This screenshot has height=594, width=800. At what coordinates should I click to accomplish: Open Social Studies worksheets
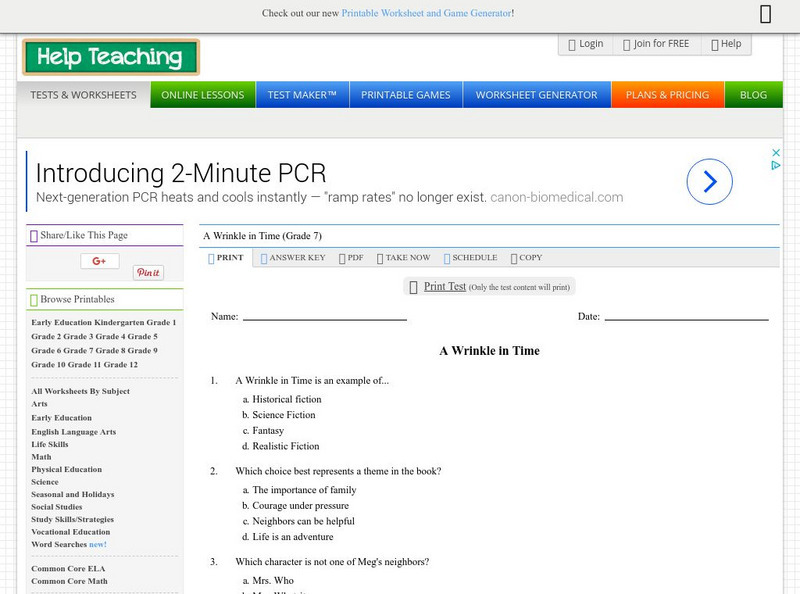[x=57, y=507]
